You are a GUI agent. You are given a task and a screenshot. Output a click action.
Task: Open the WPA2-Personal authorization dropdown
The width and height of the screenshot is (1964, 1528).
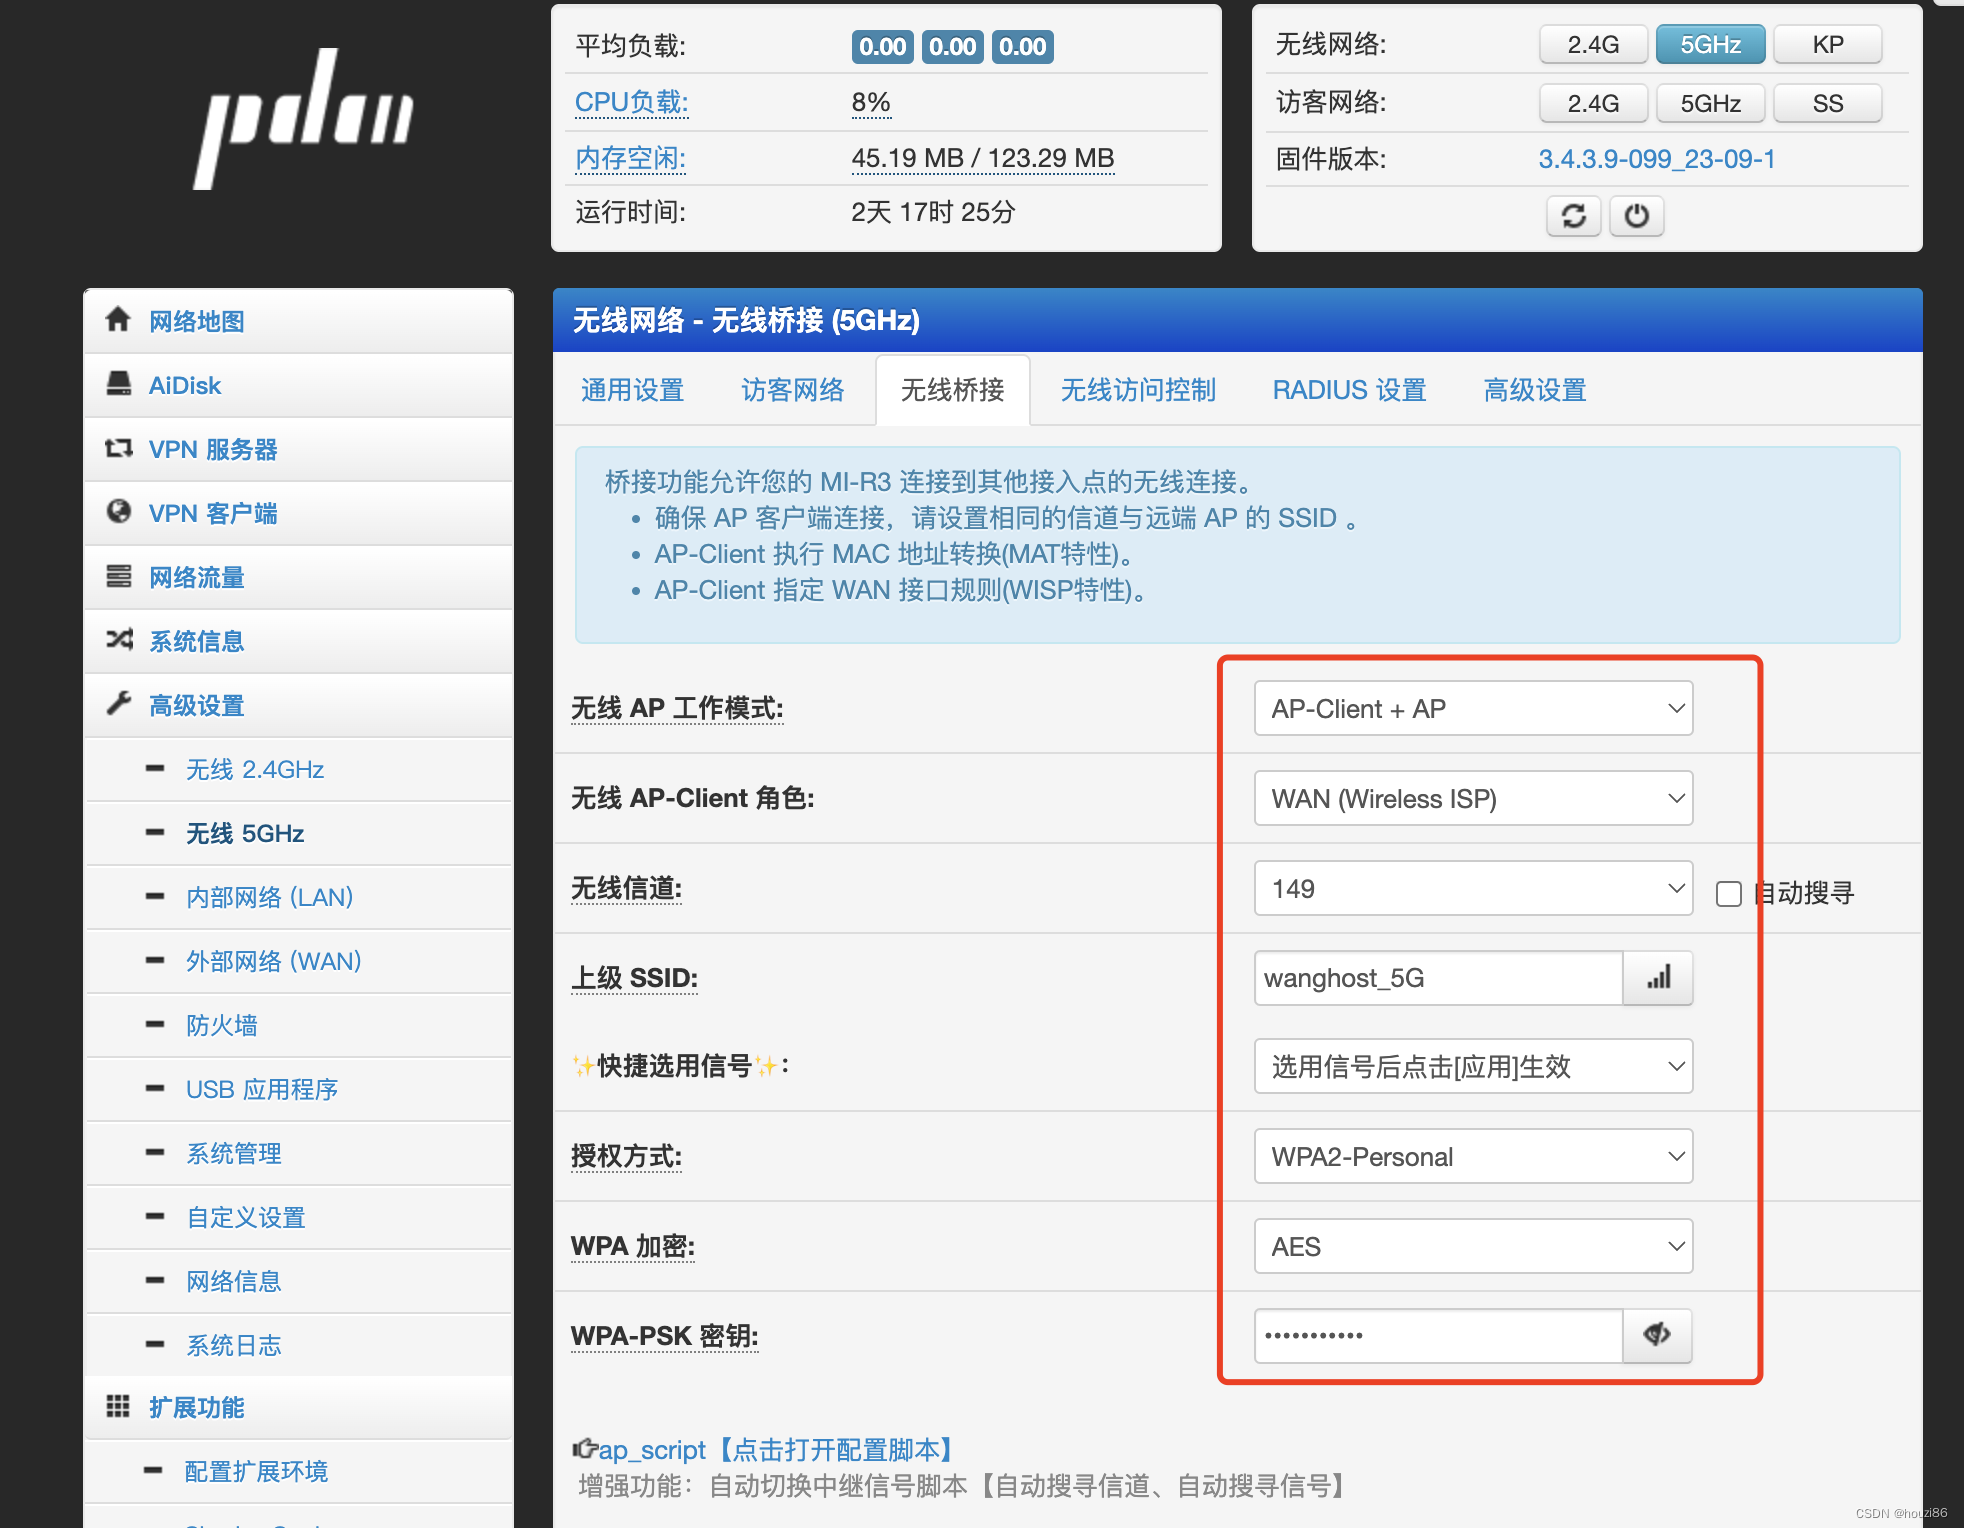coord(1472,1157)
